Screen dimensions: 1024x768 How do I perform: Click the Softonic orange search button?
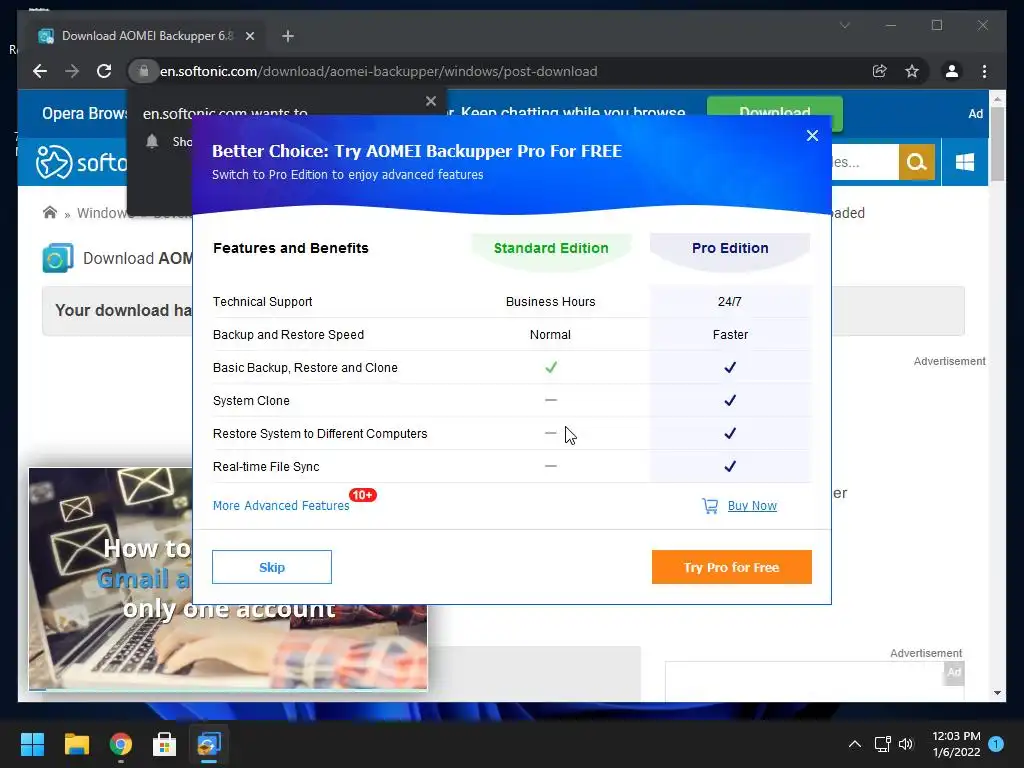click(x=916, y=161)
